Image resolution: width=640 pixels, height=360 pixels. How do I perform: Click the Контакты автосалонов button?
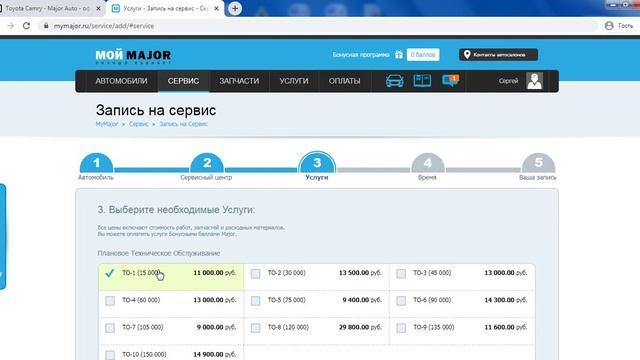(498, 55)
